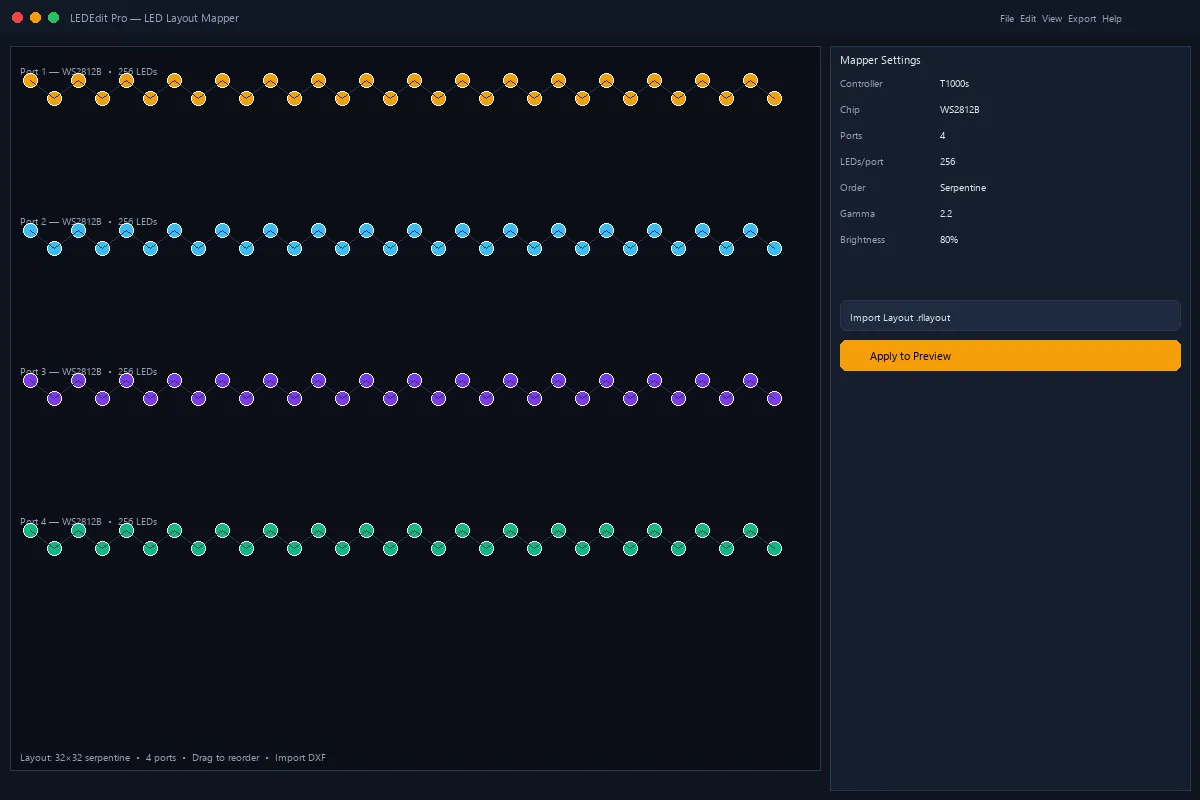1200x800 pixels.
Task: Click the Port 1 — WS2812B strip label
Action: point(61,72)
